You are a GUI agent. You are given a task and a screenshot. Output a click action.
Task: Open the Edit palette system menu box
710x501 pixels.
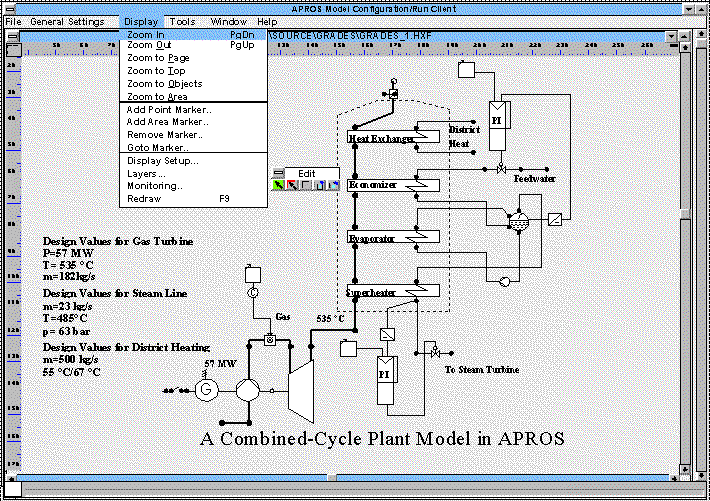(278, 173)
